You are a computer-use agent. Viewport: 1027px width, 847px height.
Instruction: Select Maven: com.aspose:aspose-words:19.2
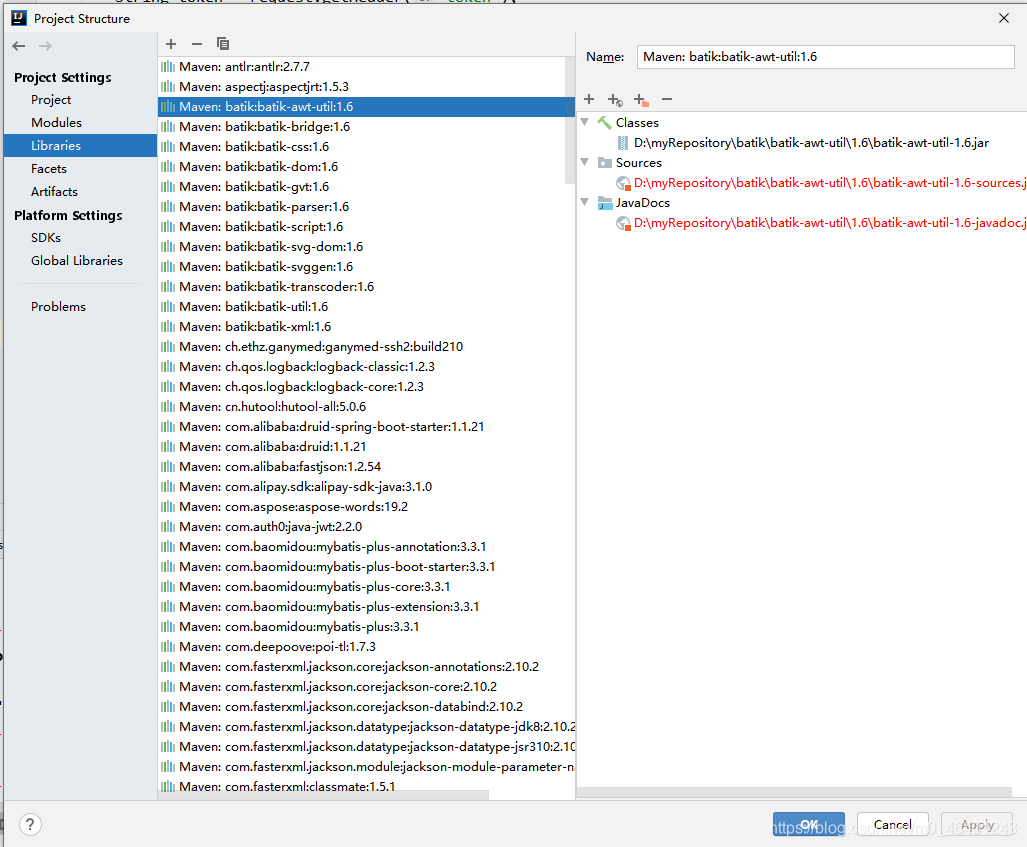coord(366,506)
